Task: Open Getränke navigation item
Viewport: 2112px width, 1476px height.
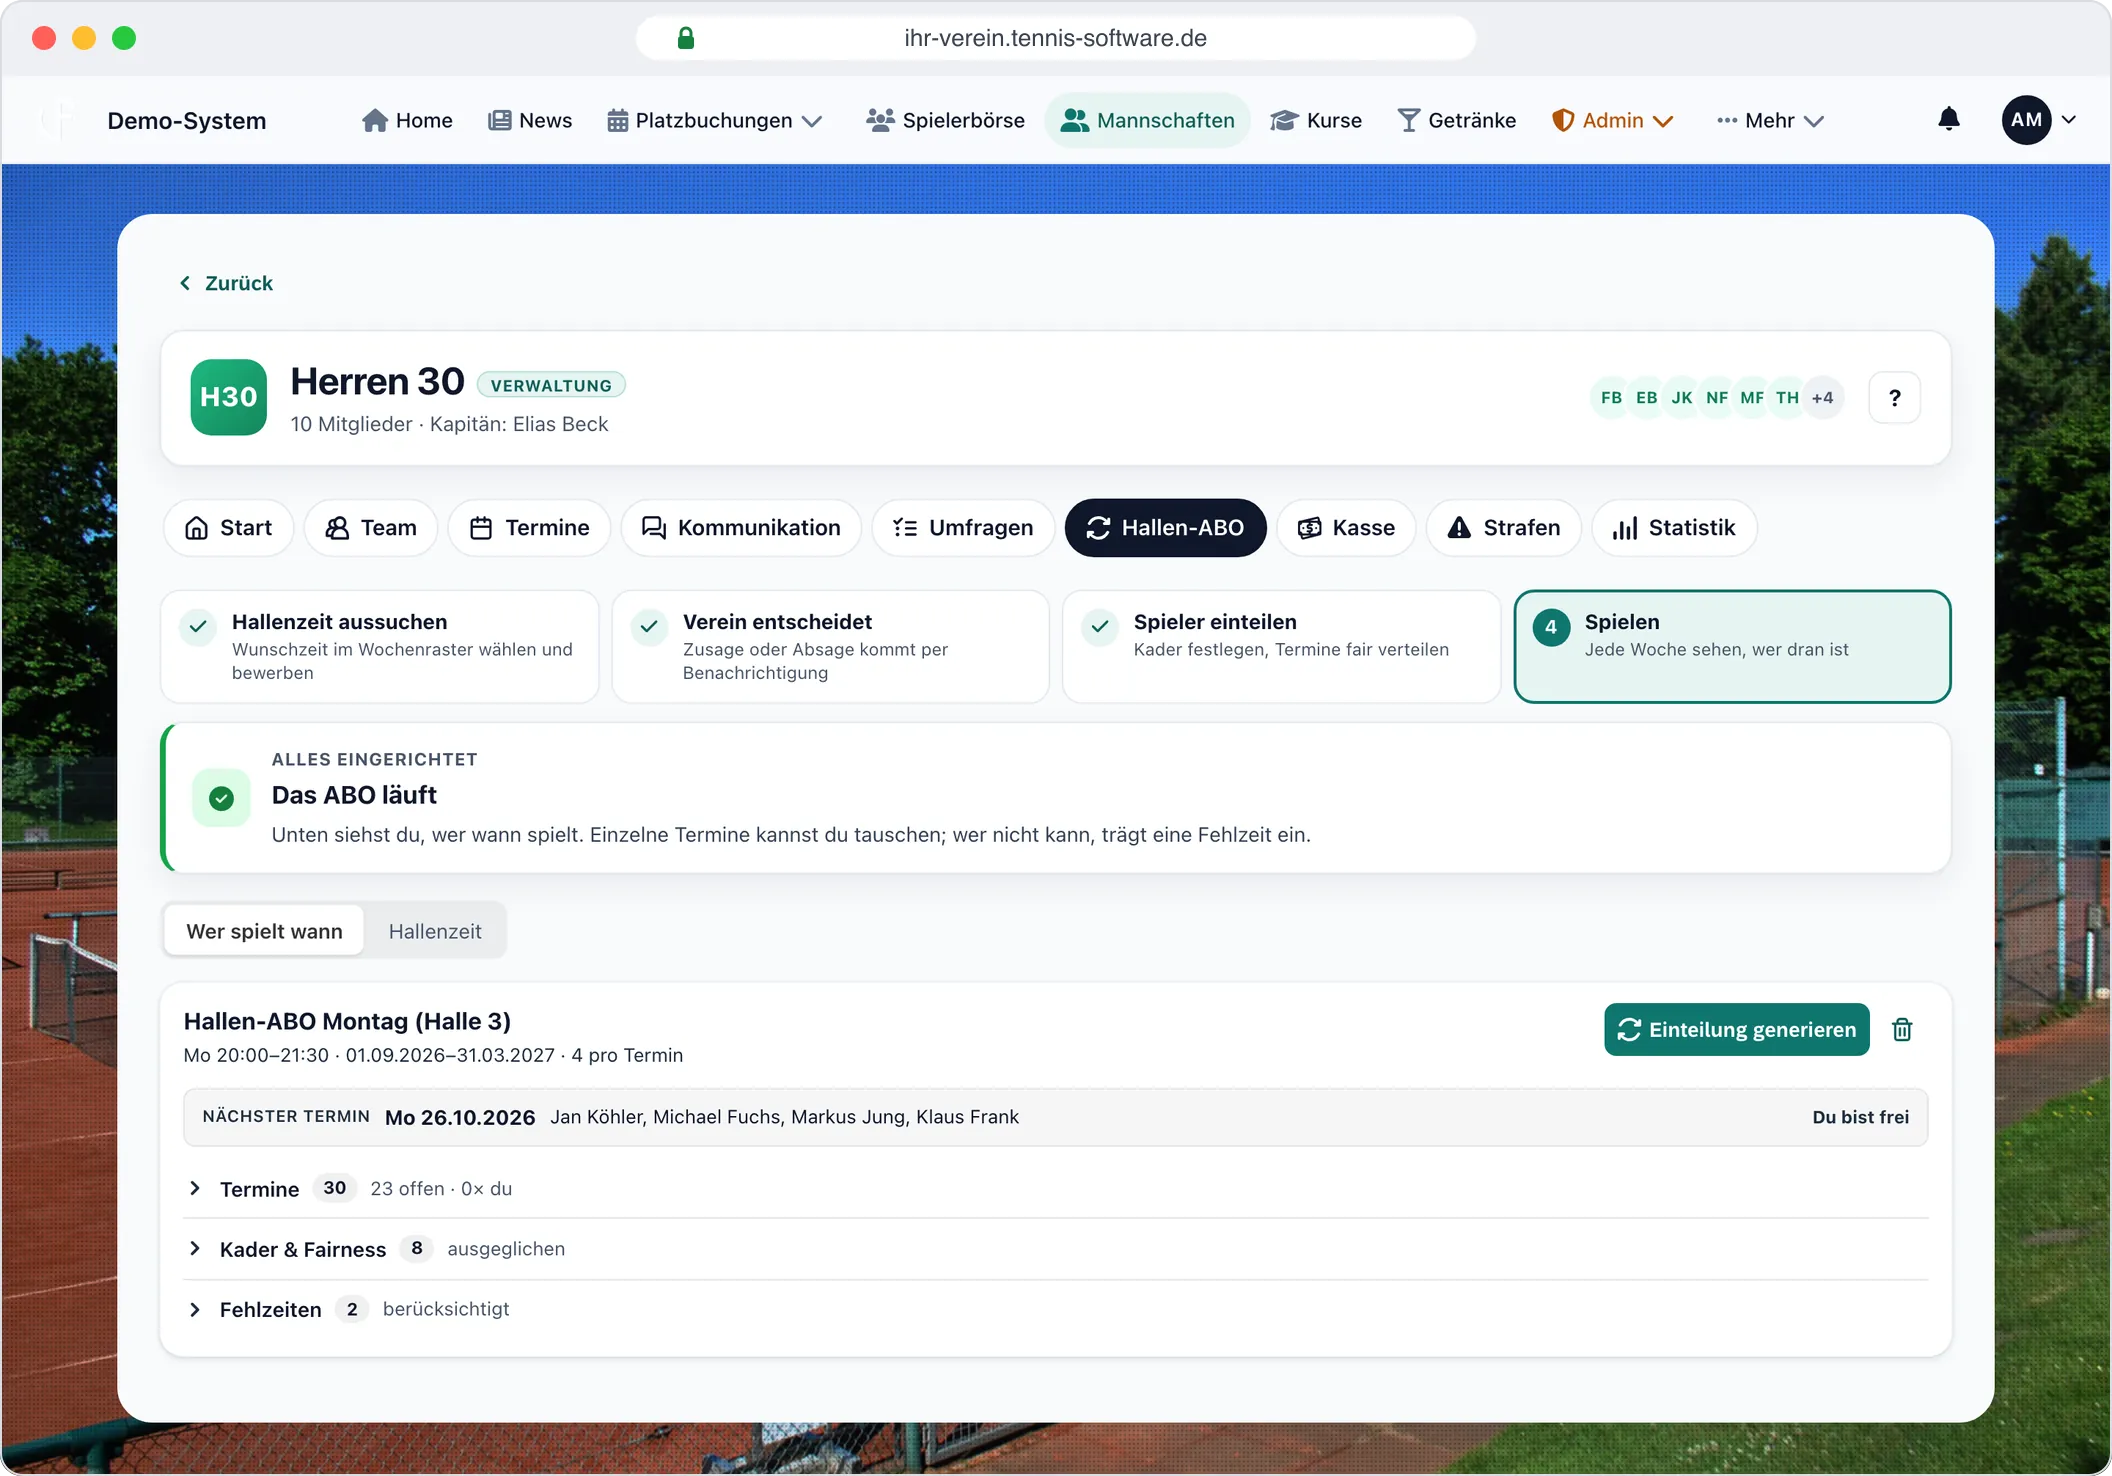Action: click(x=1456, y=120)
